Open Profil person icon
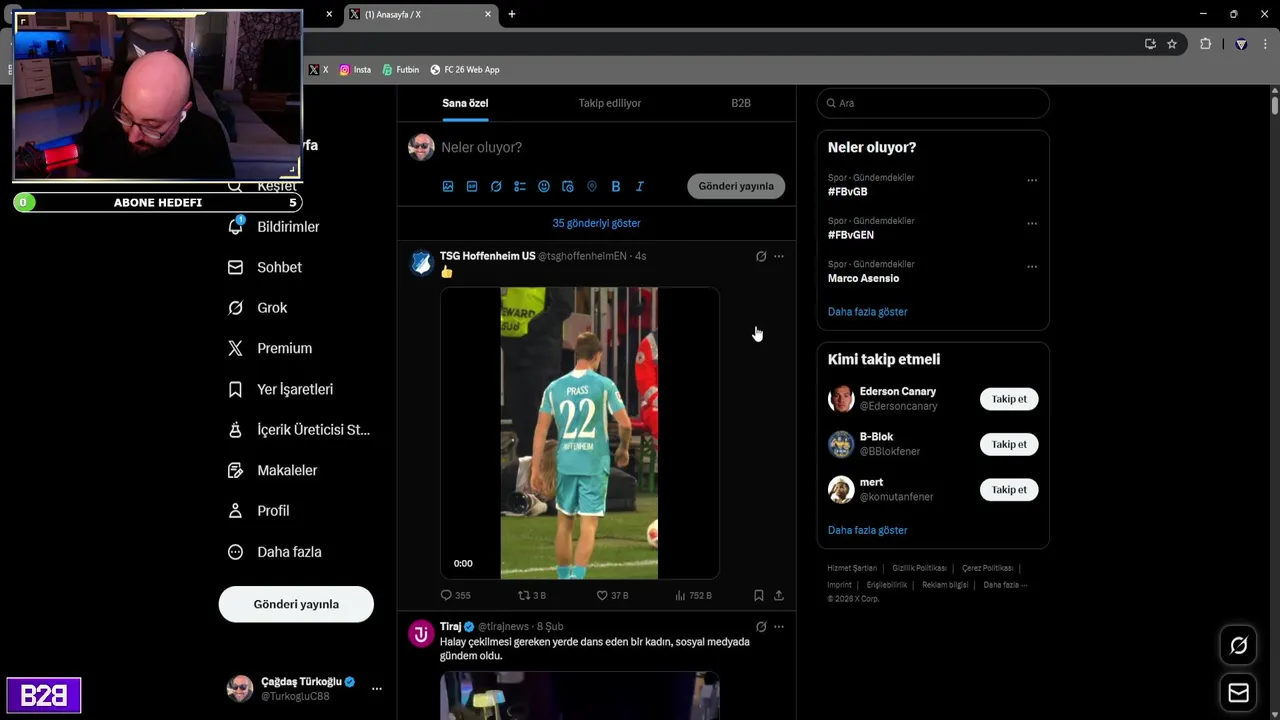 point(235,511)
